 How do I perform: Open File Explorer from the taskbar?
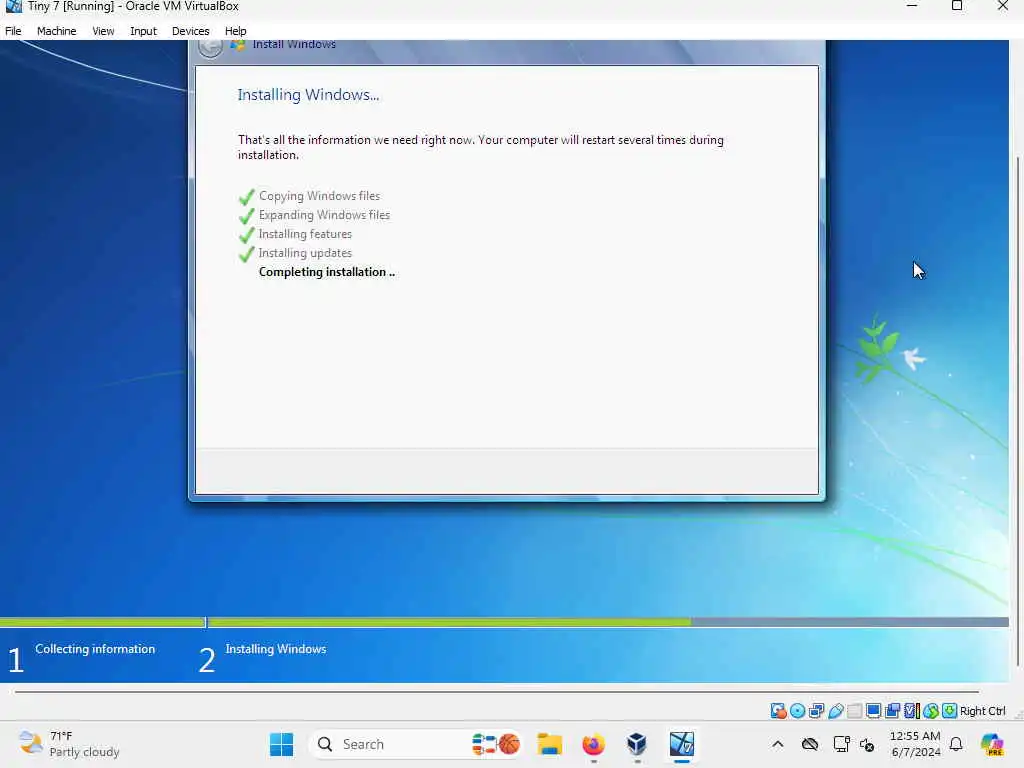549,744
